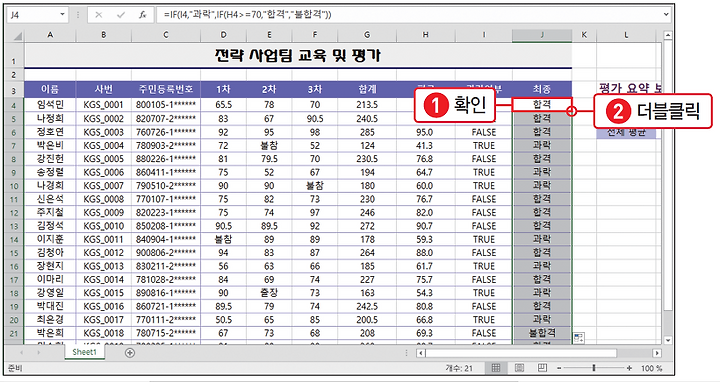The image size is (720, 382).
Task: Select row 12 header
Action: (14, 213)
